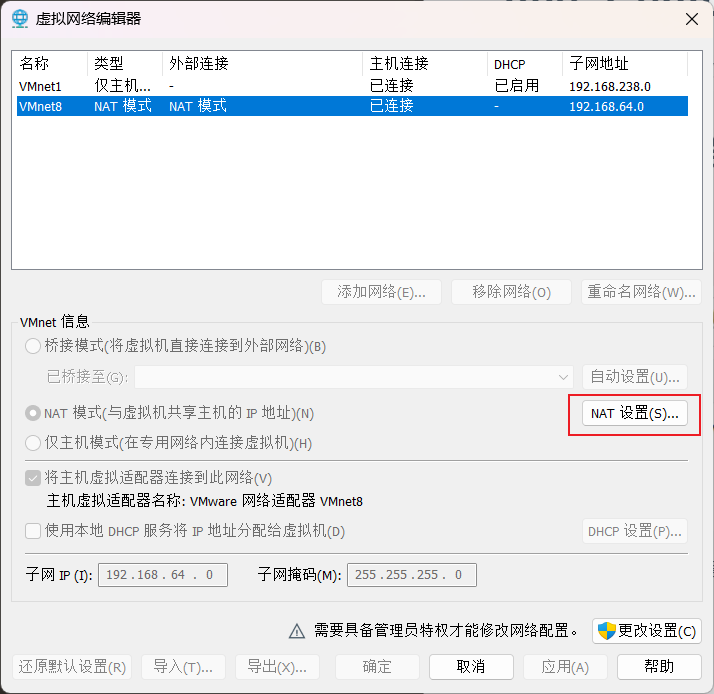Click 还原默认设置(R) button

pos(72,667)
